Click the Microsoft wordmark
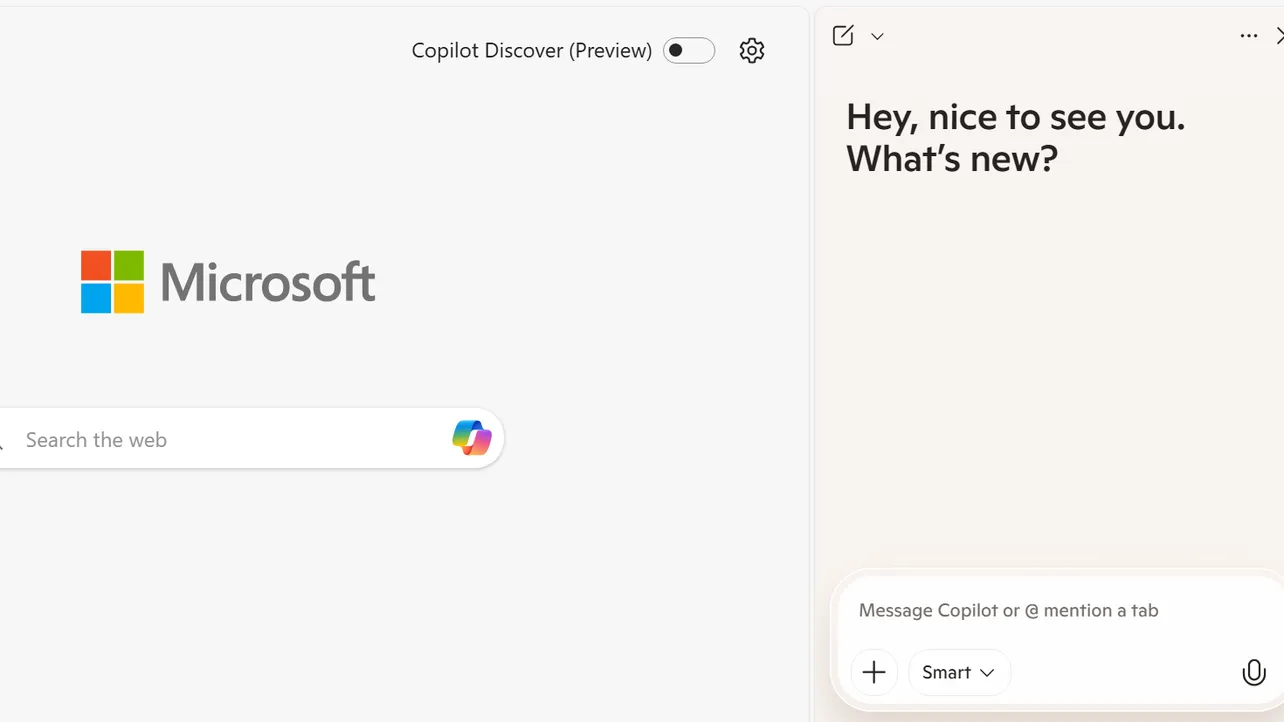 pos(268,281)
